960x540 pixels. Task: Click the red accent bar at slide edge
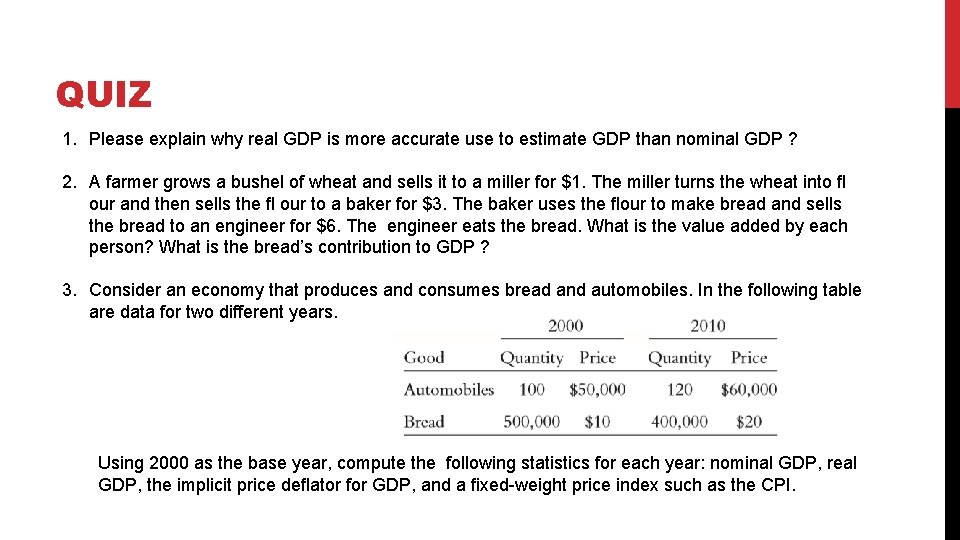(952, 54)
